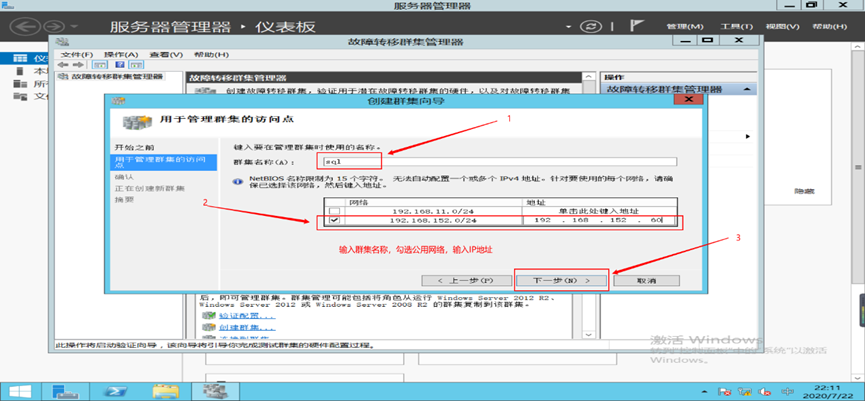The width and height of the screenshot is (865, 401).
Task: Select the local server icon in sidebar
Action: 20,71
